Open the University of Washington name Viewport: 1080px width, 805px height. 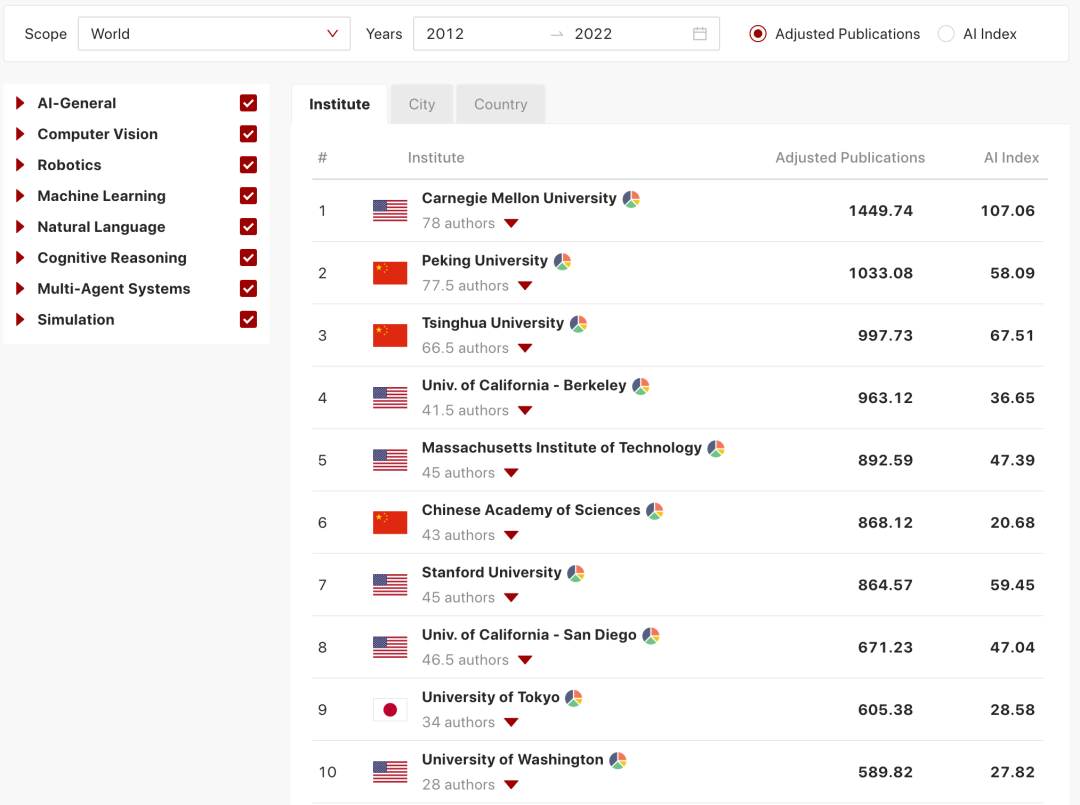(x=512, y=760)
